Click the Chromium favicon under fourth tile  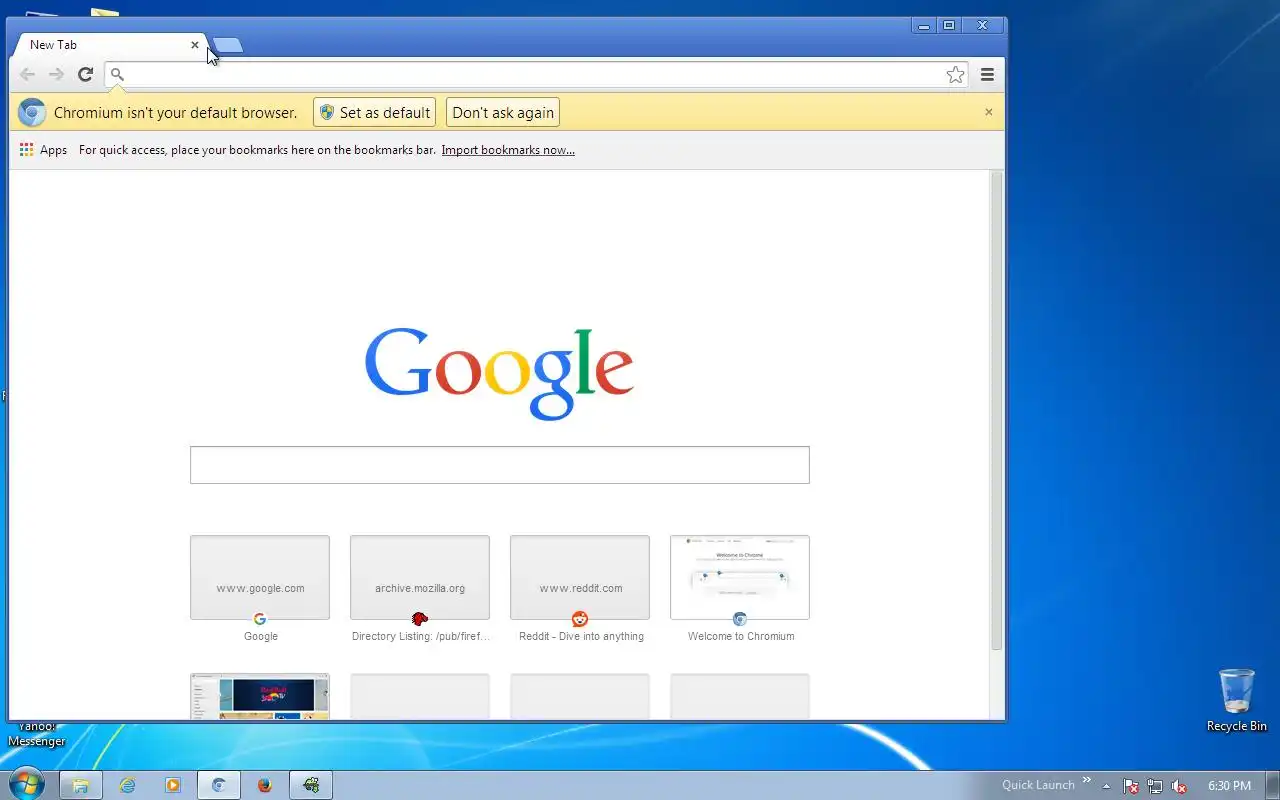[x=740, y=619]
